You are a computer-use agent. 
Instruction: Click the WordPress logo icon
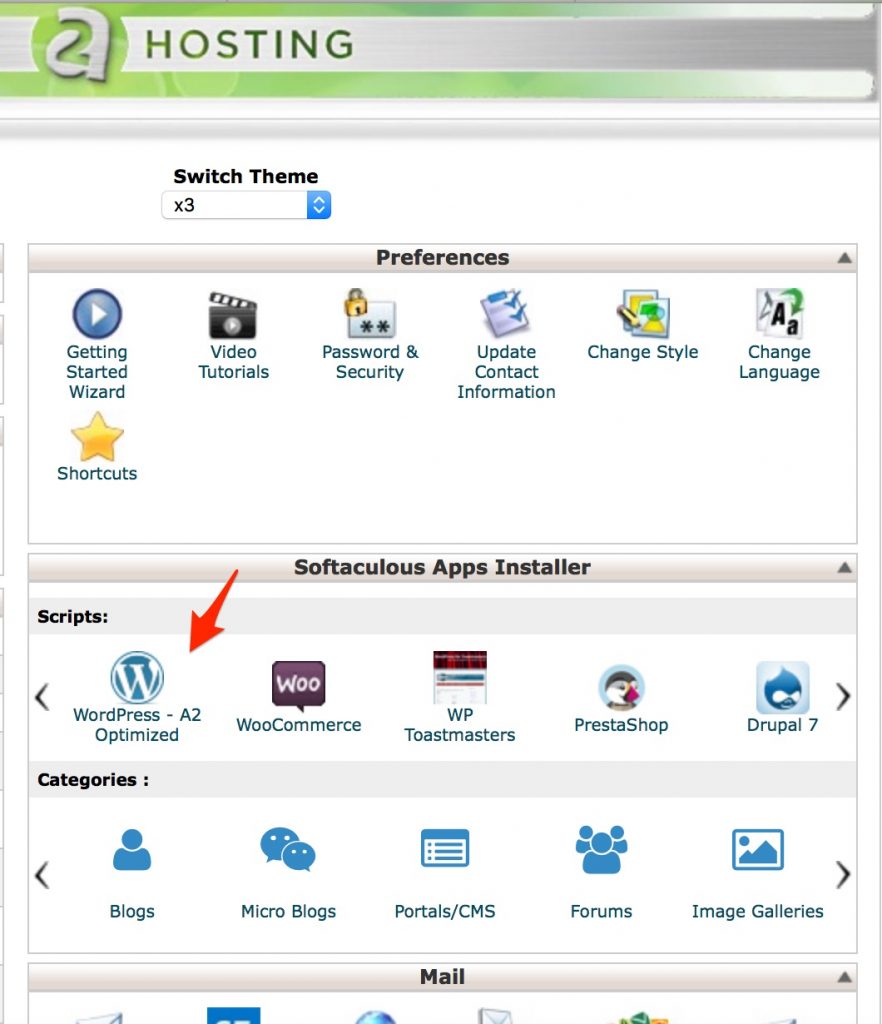point(136,677)
